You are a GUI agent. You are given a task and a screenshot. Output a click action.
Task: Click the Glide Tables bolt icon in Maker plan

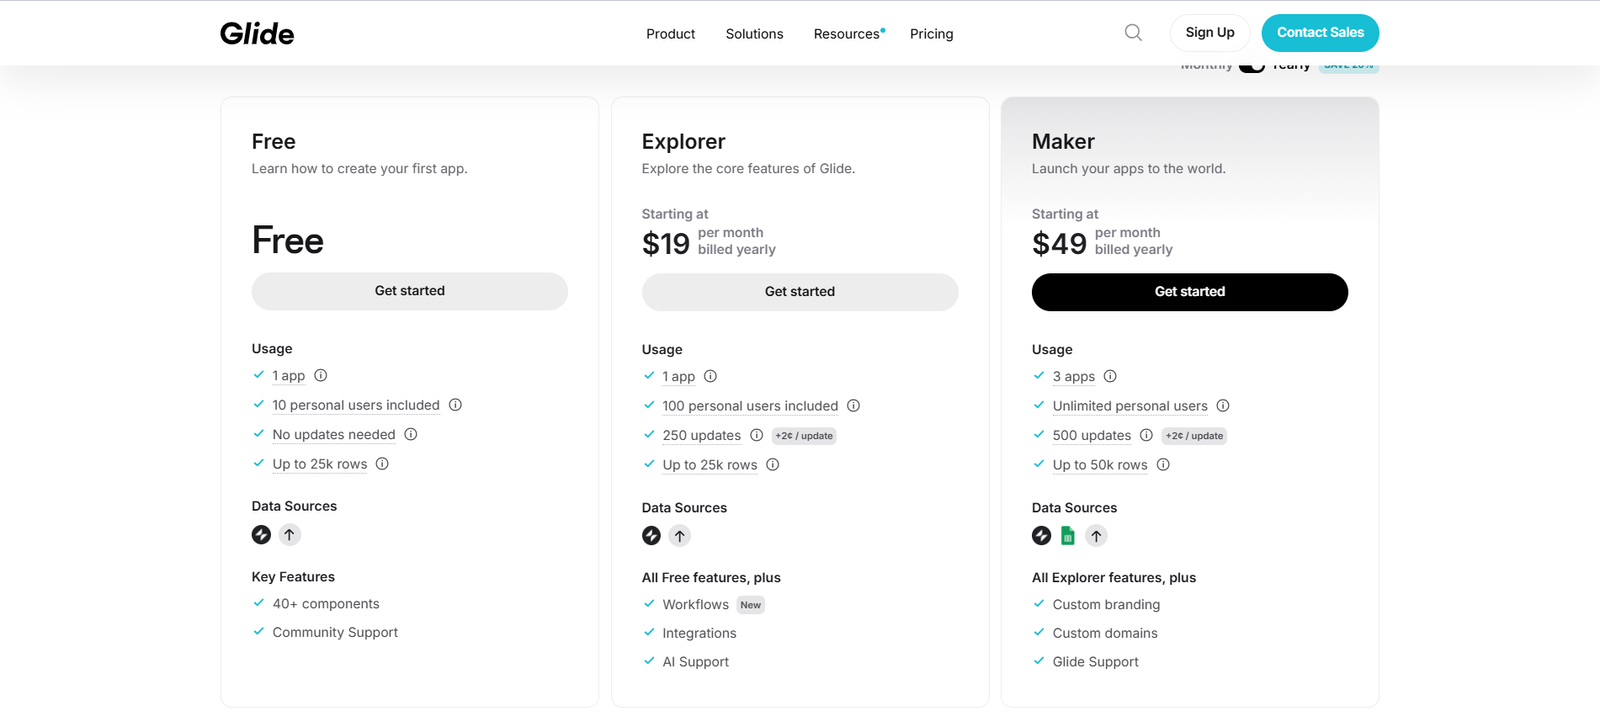1041,536
